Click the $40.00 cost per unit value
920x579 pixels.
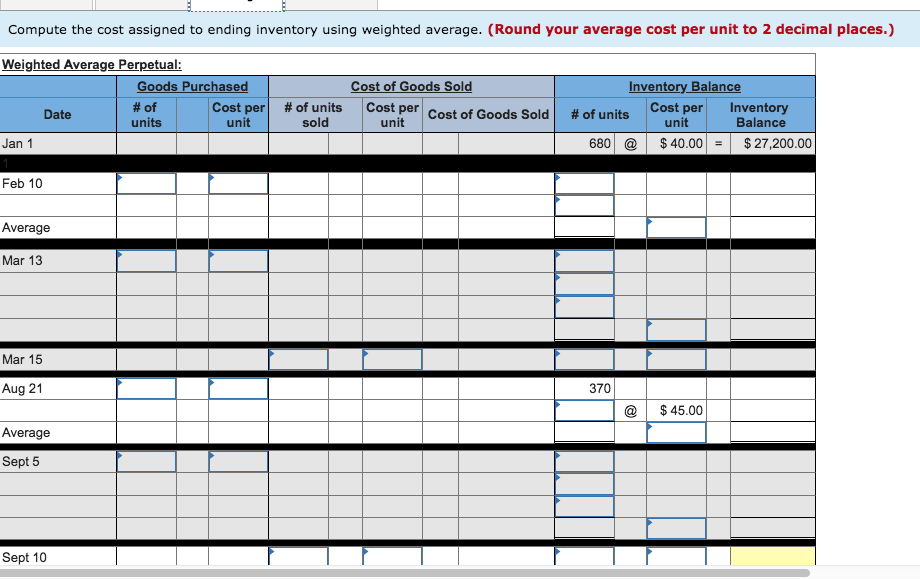[681, 144]
